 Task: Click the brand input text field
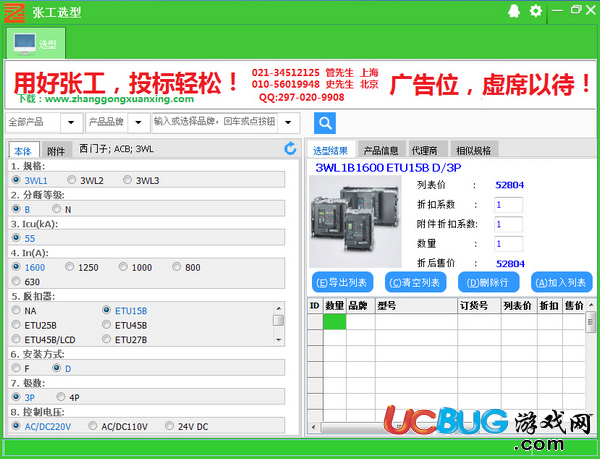[215, 122]
